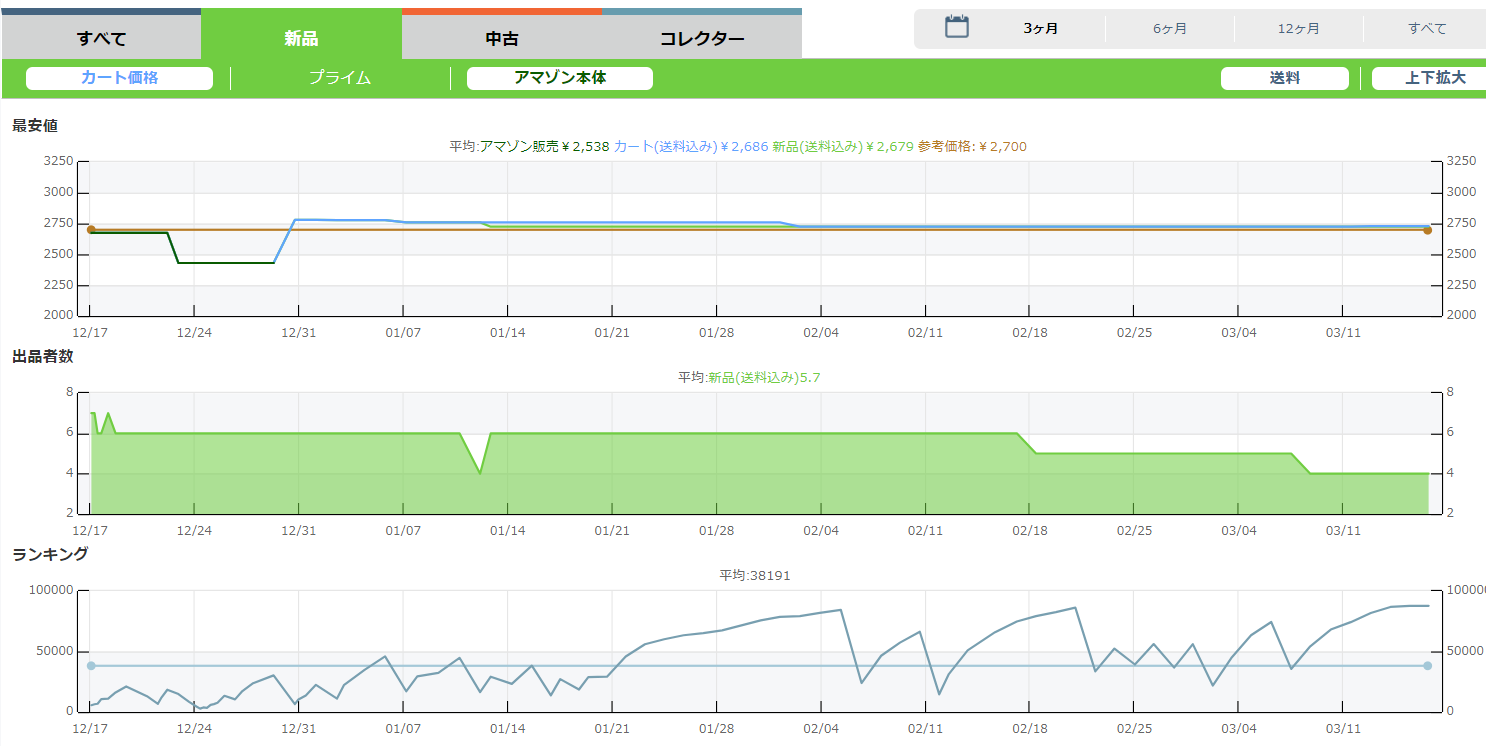Toggle the 送料 option
The height and width of the screenshot is (746, 1486).
[x=1284, y=78]
